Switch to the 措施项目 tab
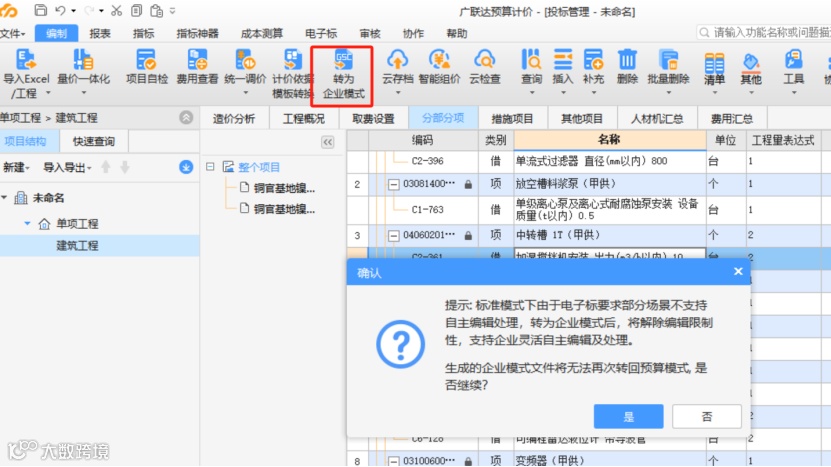The image size is (831, 467). [512, 119]
